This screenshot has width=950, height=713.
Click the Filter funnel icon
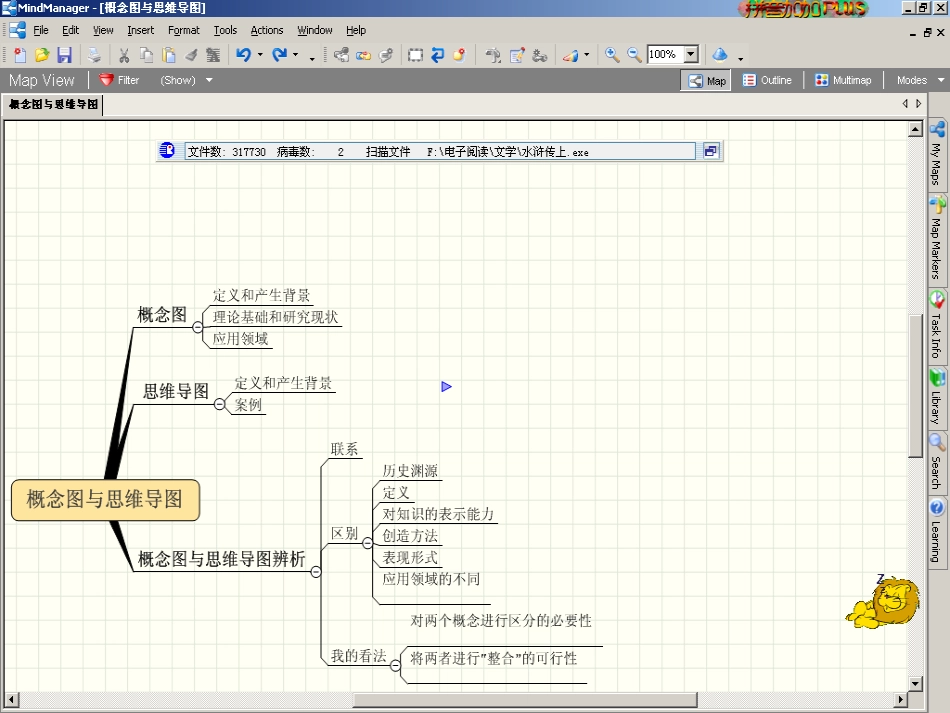(107, 80)
